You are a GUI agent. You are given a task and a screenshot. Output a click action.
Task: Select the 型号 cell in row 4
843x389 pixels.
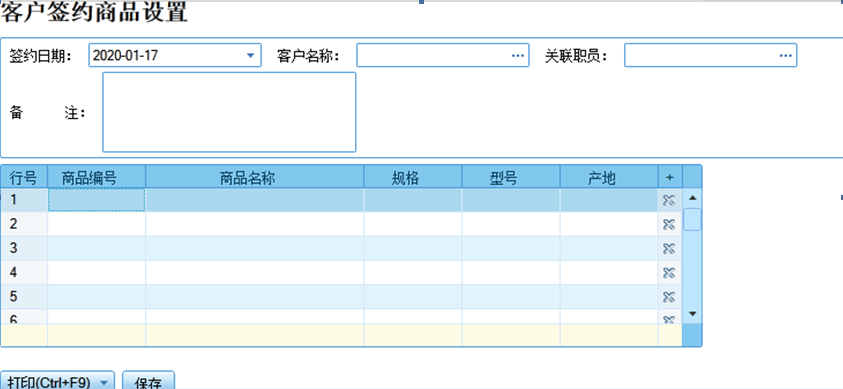511,272
